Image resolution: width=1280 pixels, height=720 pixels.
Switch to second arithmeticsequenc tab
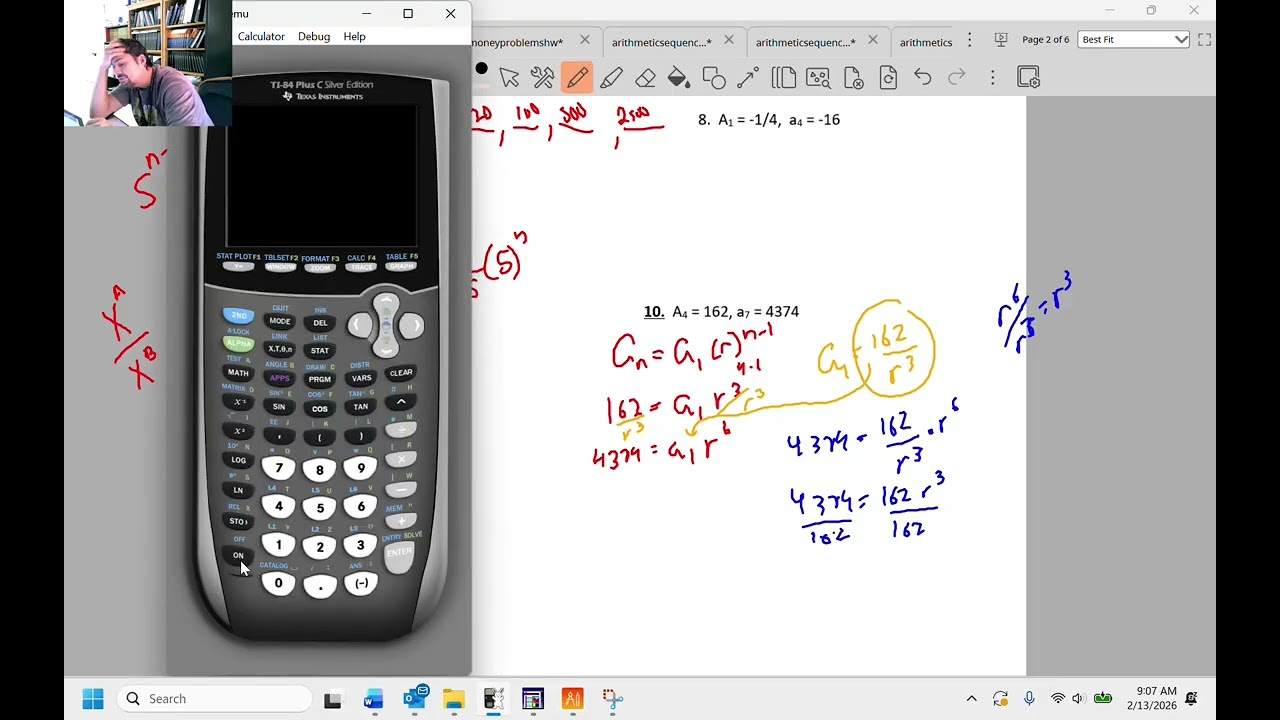point(661,42)
